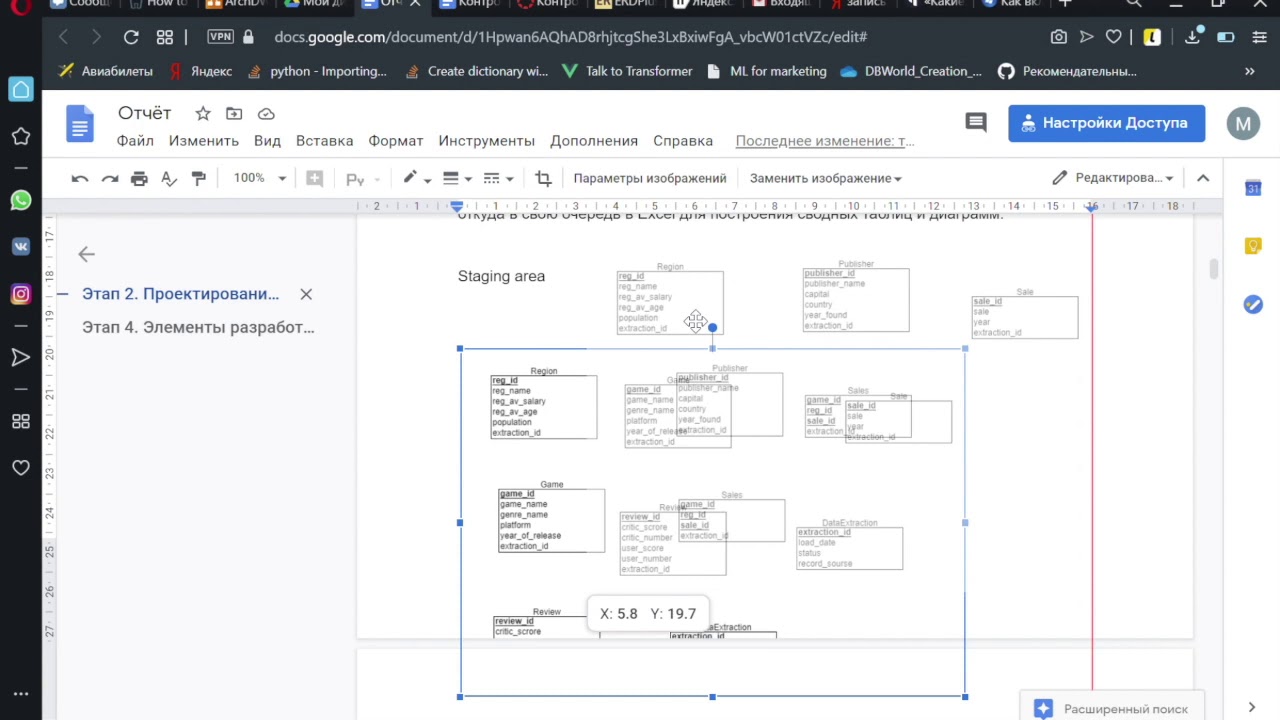Take snapshot with camera icon
This screenshot has width=1280, height=720.
1058,37
